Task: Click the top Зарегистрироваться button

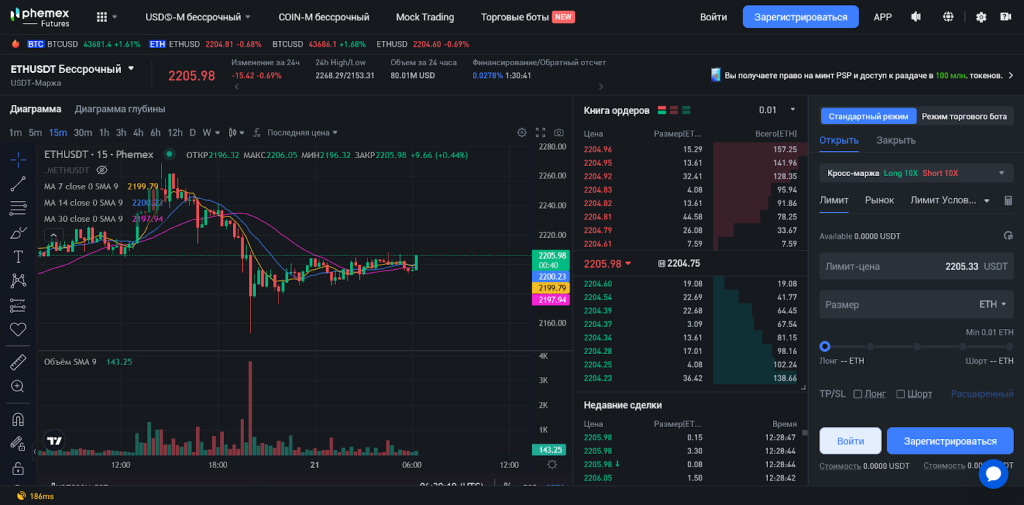Action: (x=801, y=17)
